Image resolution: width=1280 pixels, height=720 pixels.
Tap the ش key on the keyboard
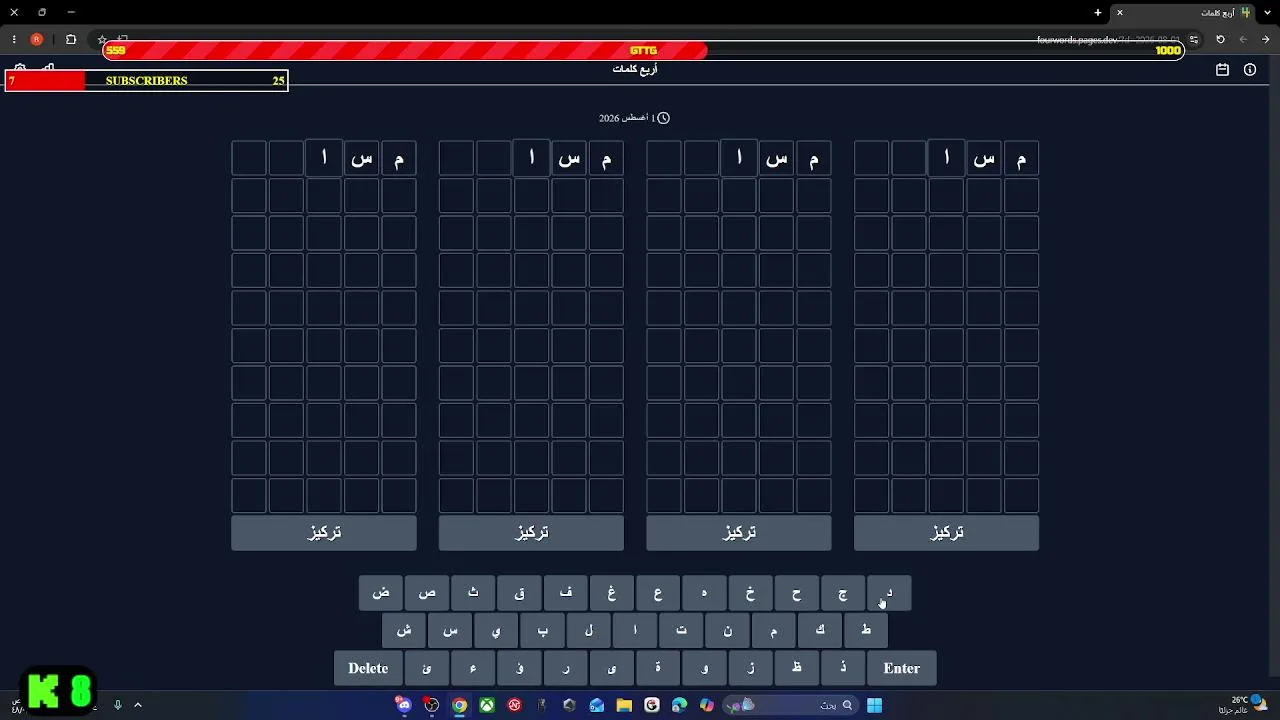[x=404, y=630]
